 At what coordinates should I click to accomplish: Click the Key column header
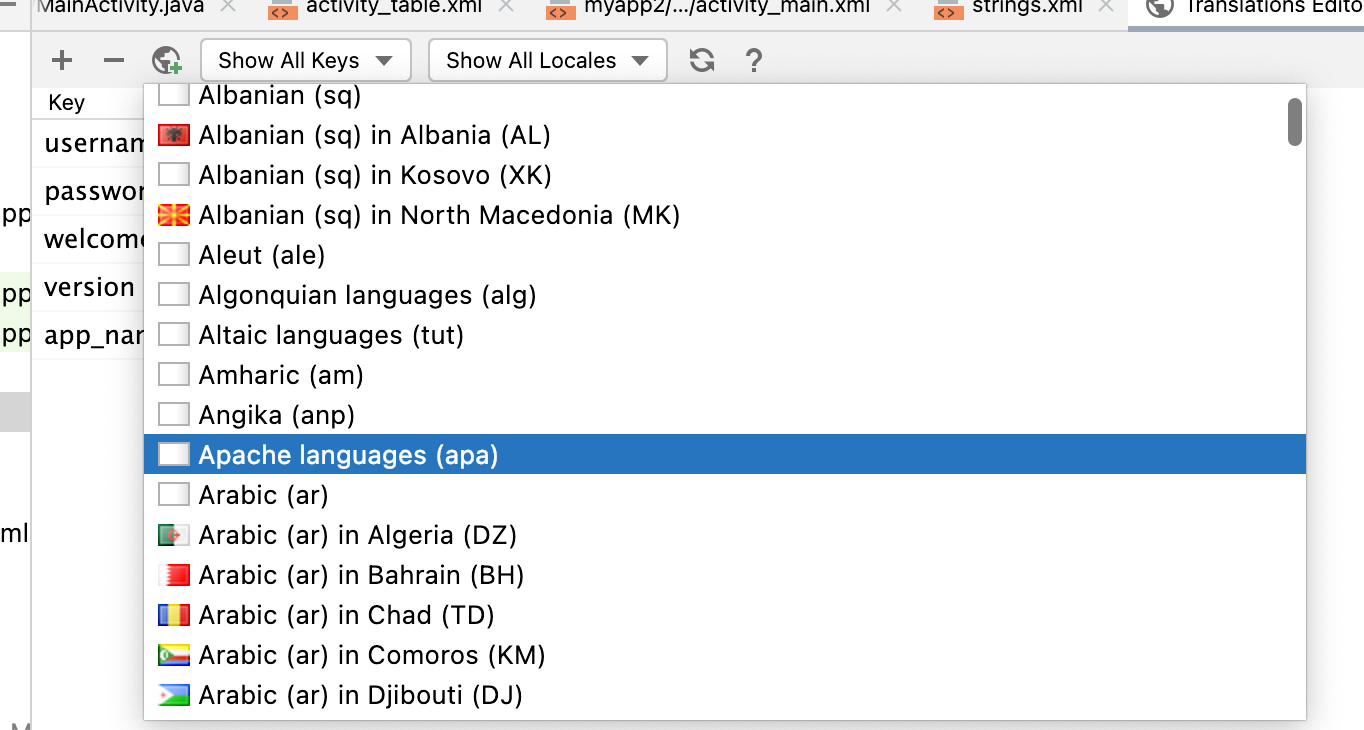point(88,103)
